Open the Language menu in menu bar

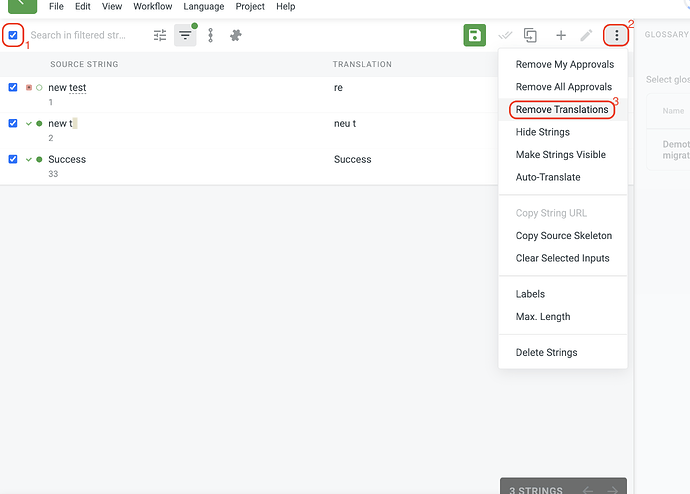click(204, 7)
